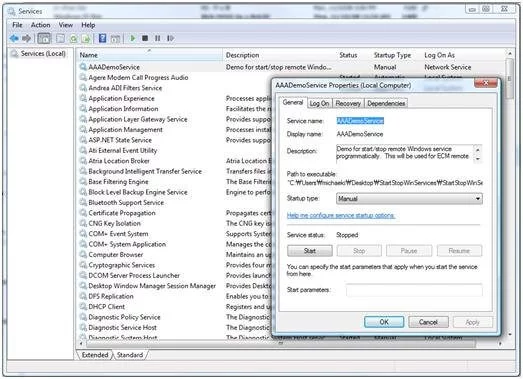Select the Andrea ADI Filters Service row

(125, 88)
